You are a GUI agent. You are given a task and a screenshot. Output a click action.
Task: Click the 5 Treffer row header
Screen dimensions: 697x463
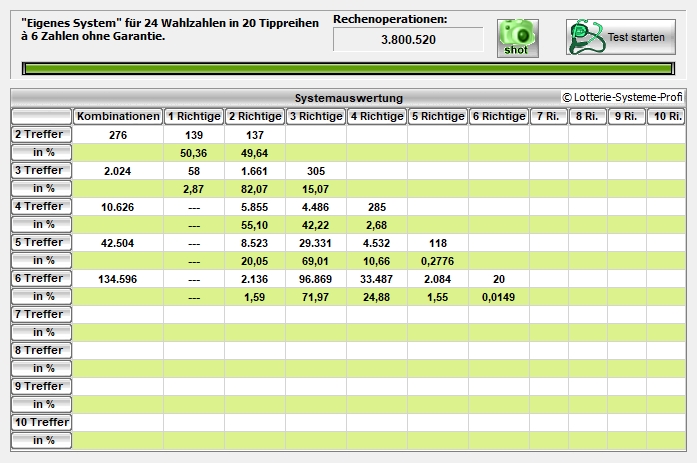[x=41, y=242]
